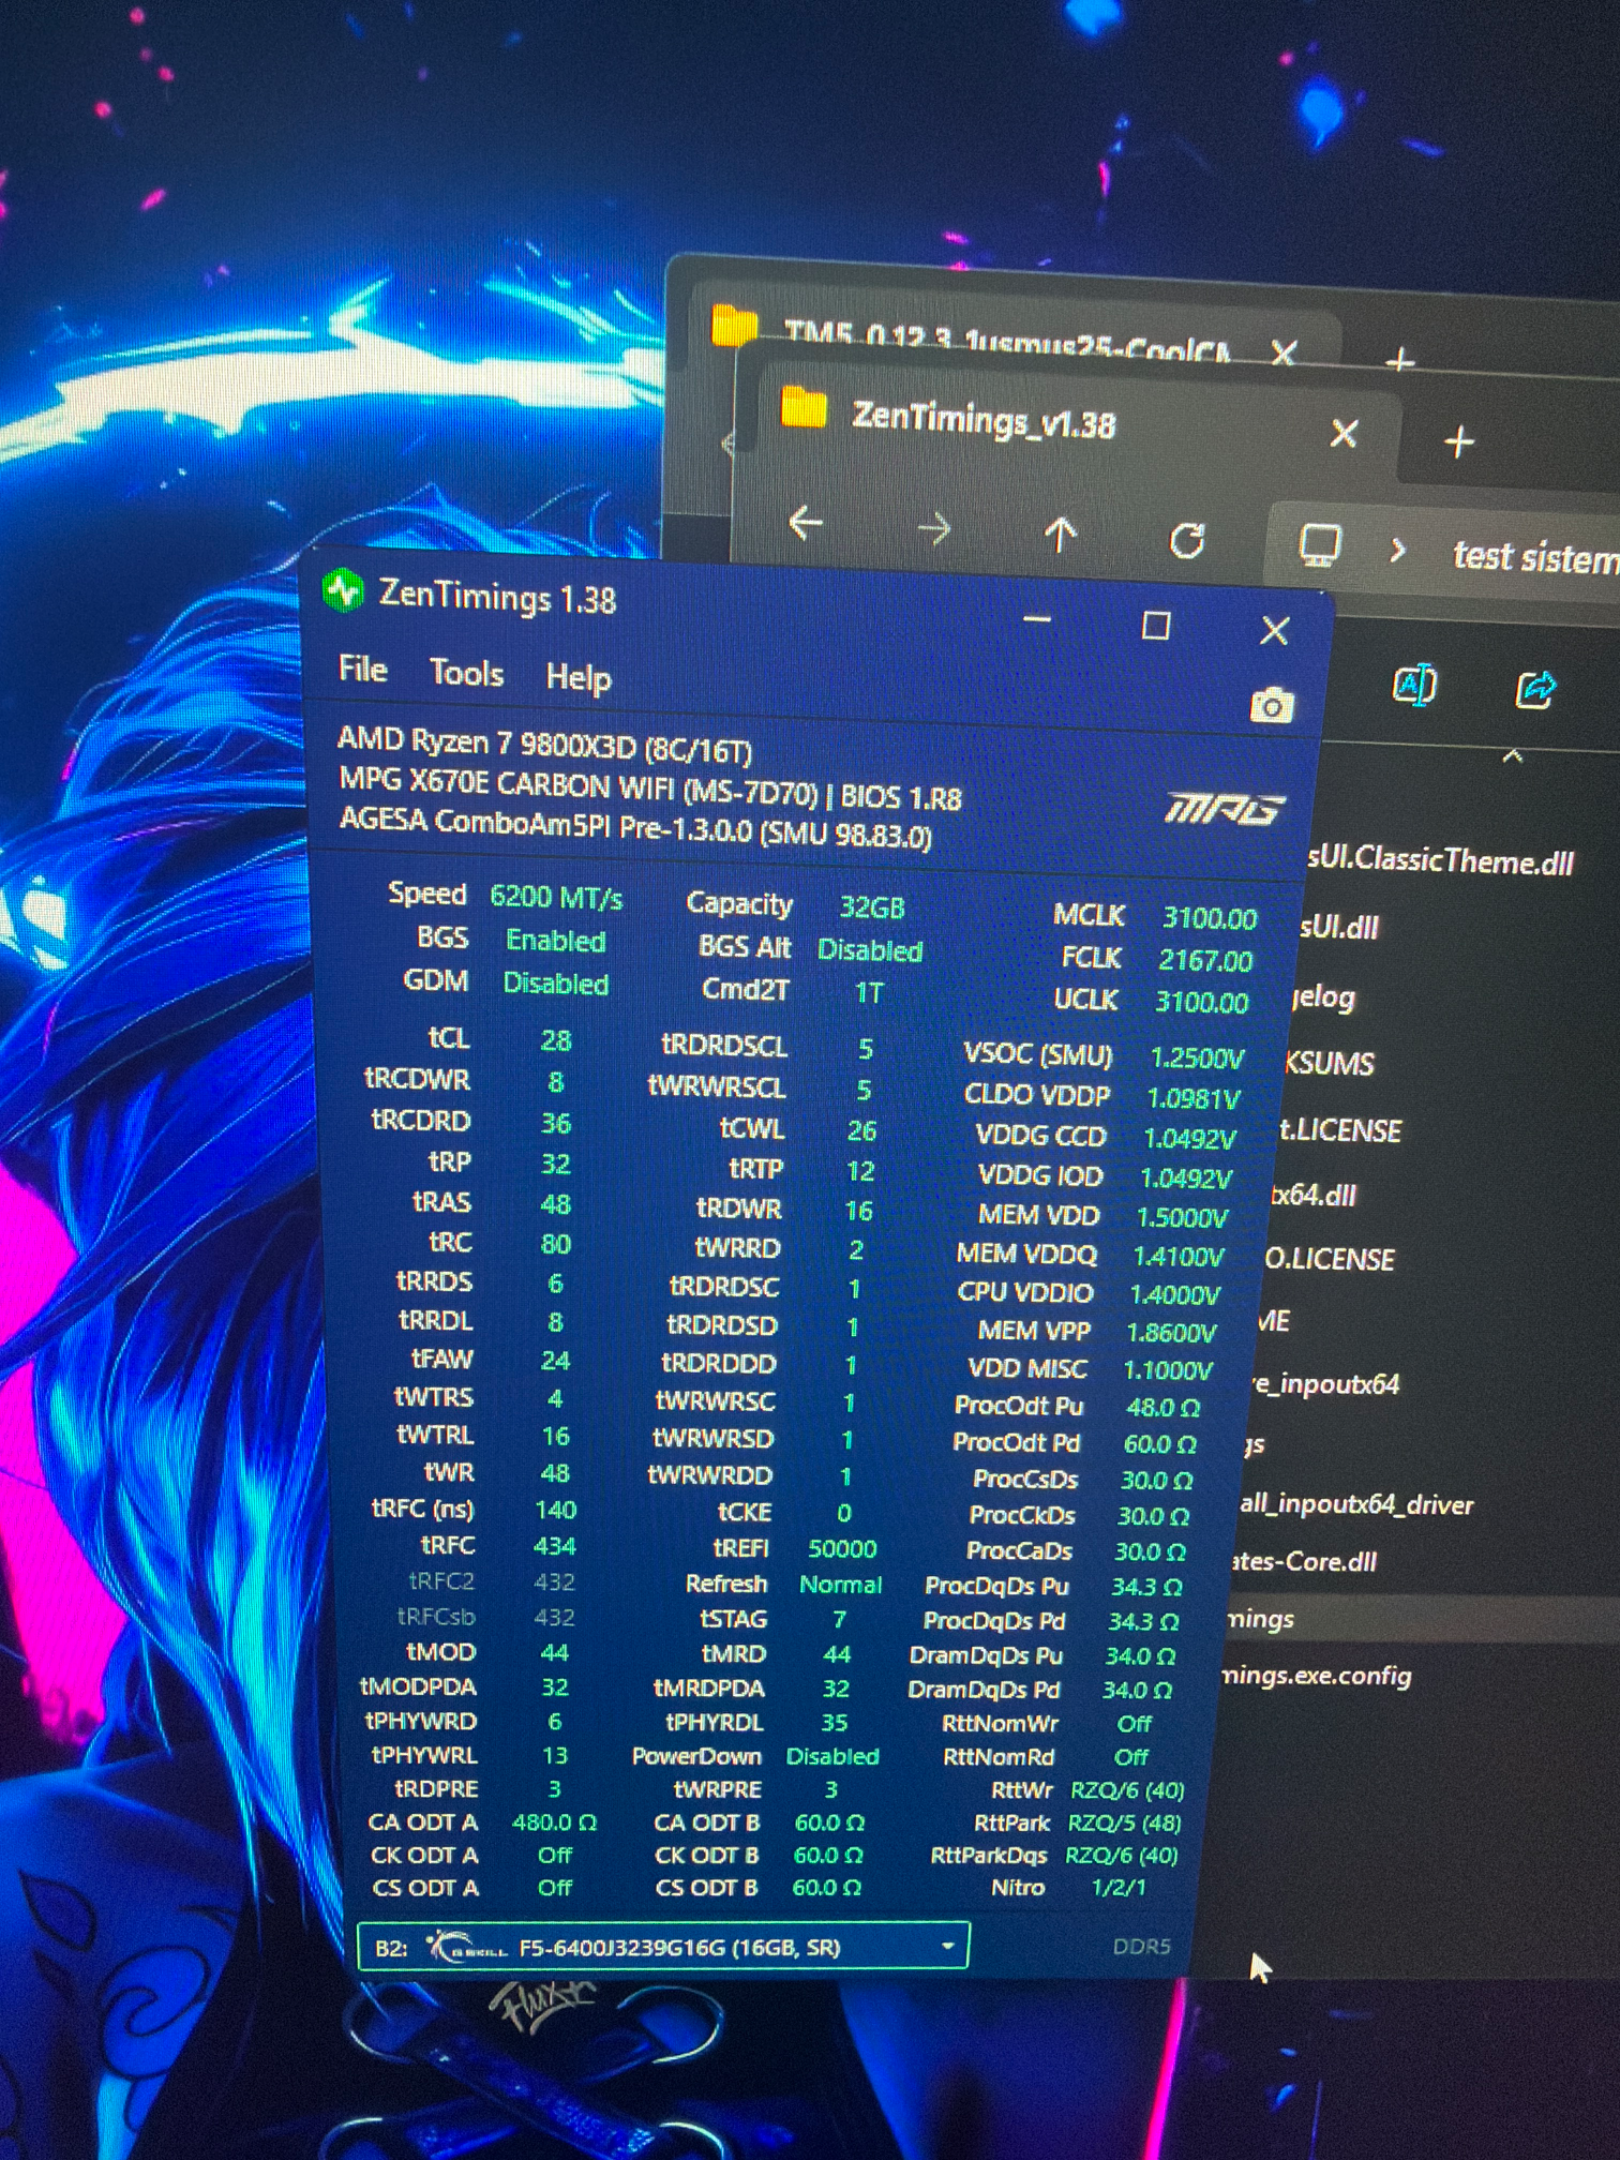Click the tRC value 80
1620x2160 pixels.
tap(556, 1244)
